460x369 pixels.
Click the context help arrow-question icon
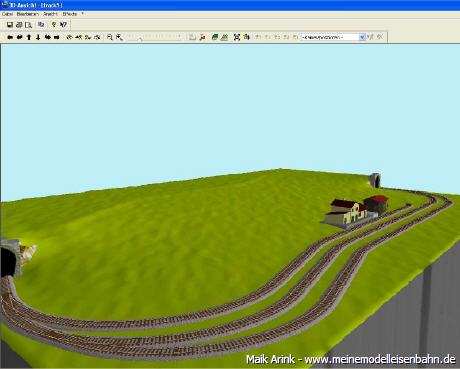coord(63,25)
